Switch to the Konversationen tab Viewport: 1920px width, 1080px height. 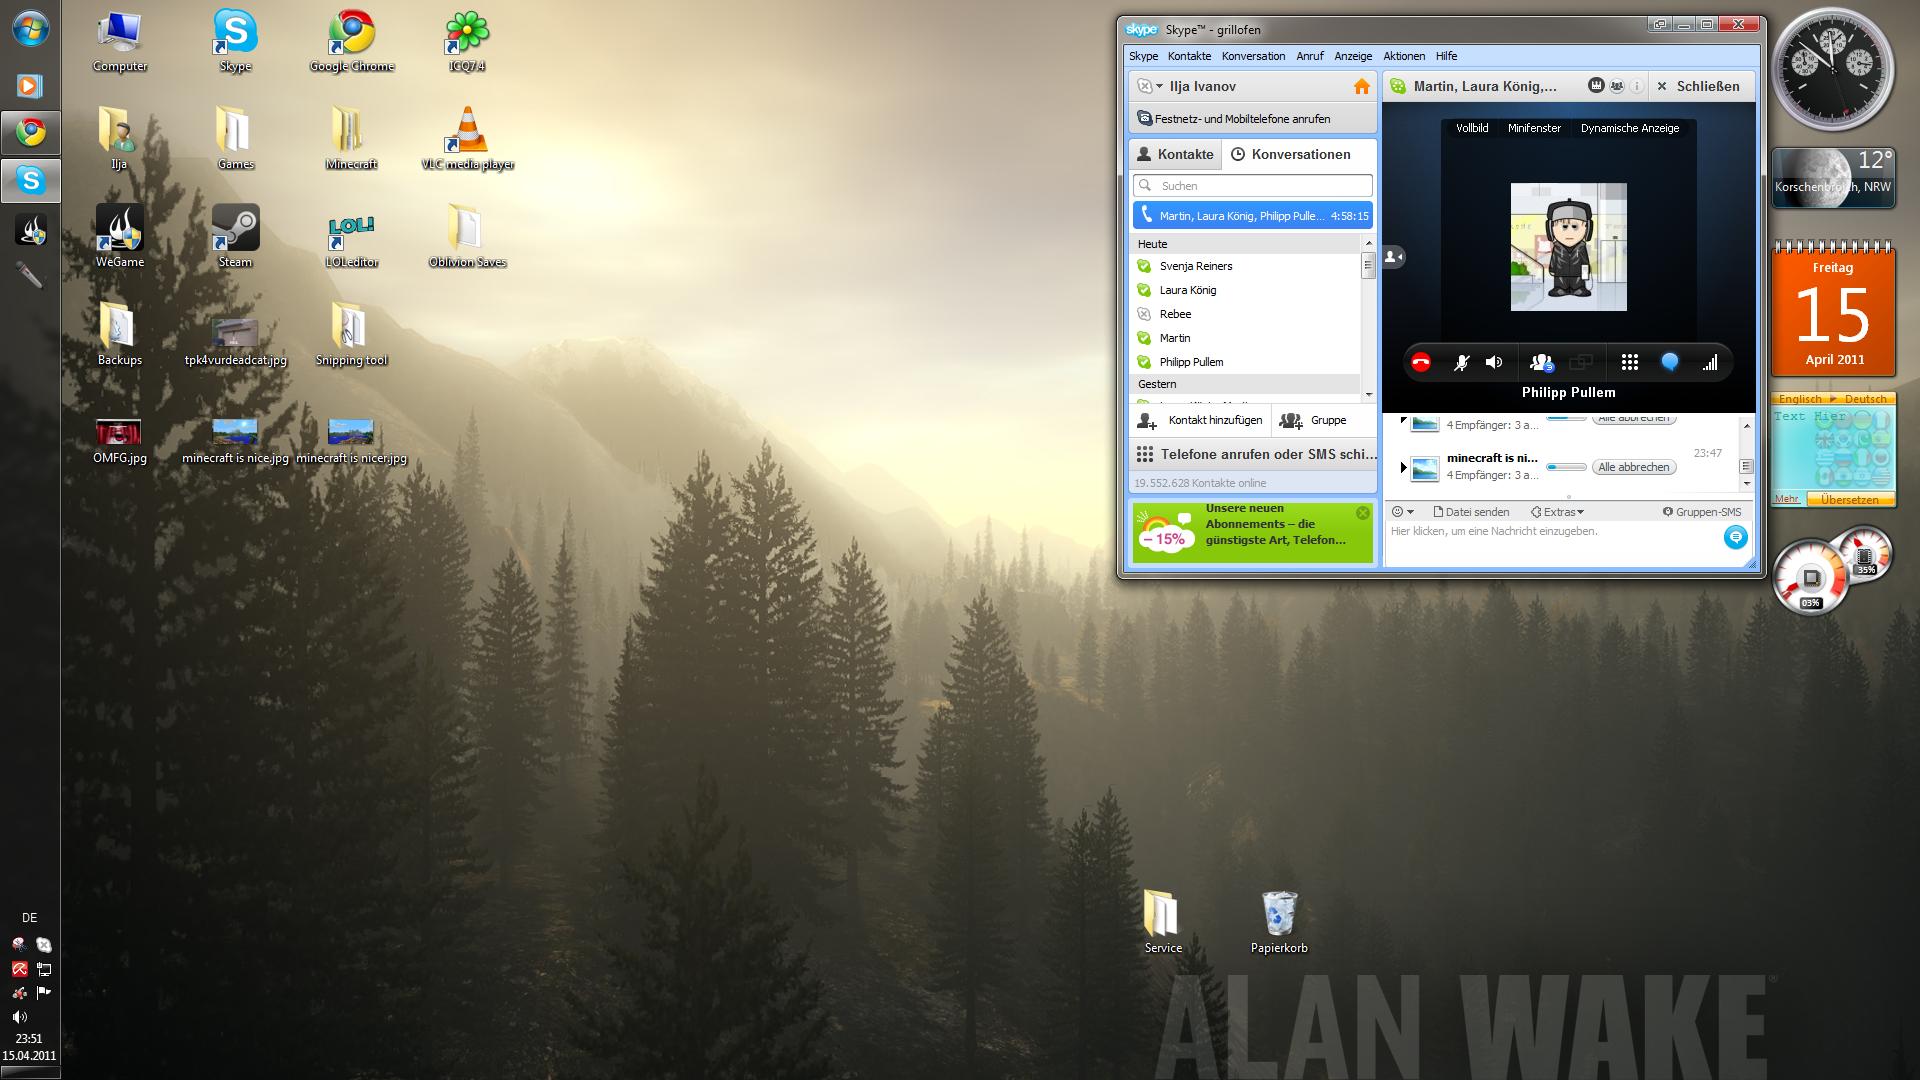pos(1290,154)
